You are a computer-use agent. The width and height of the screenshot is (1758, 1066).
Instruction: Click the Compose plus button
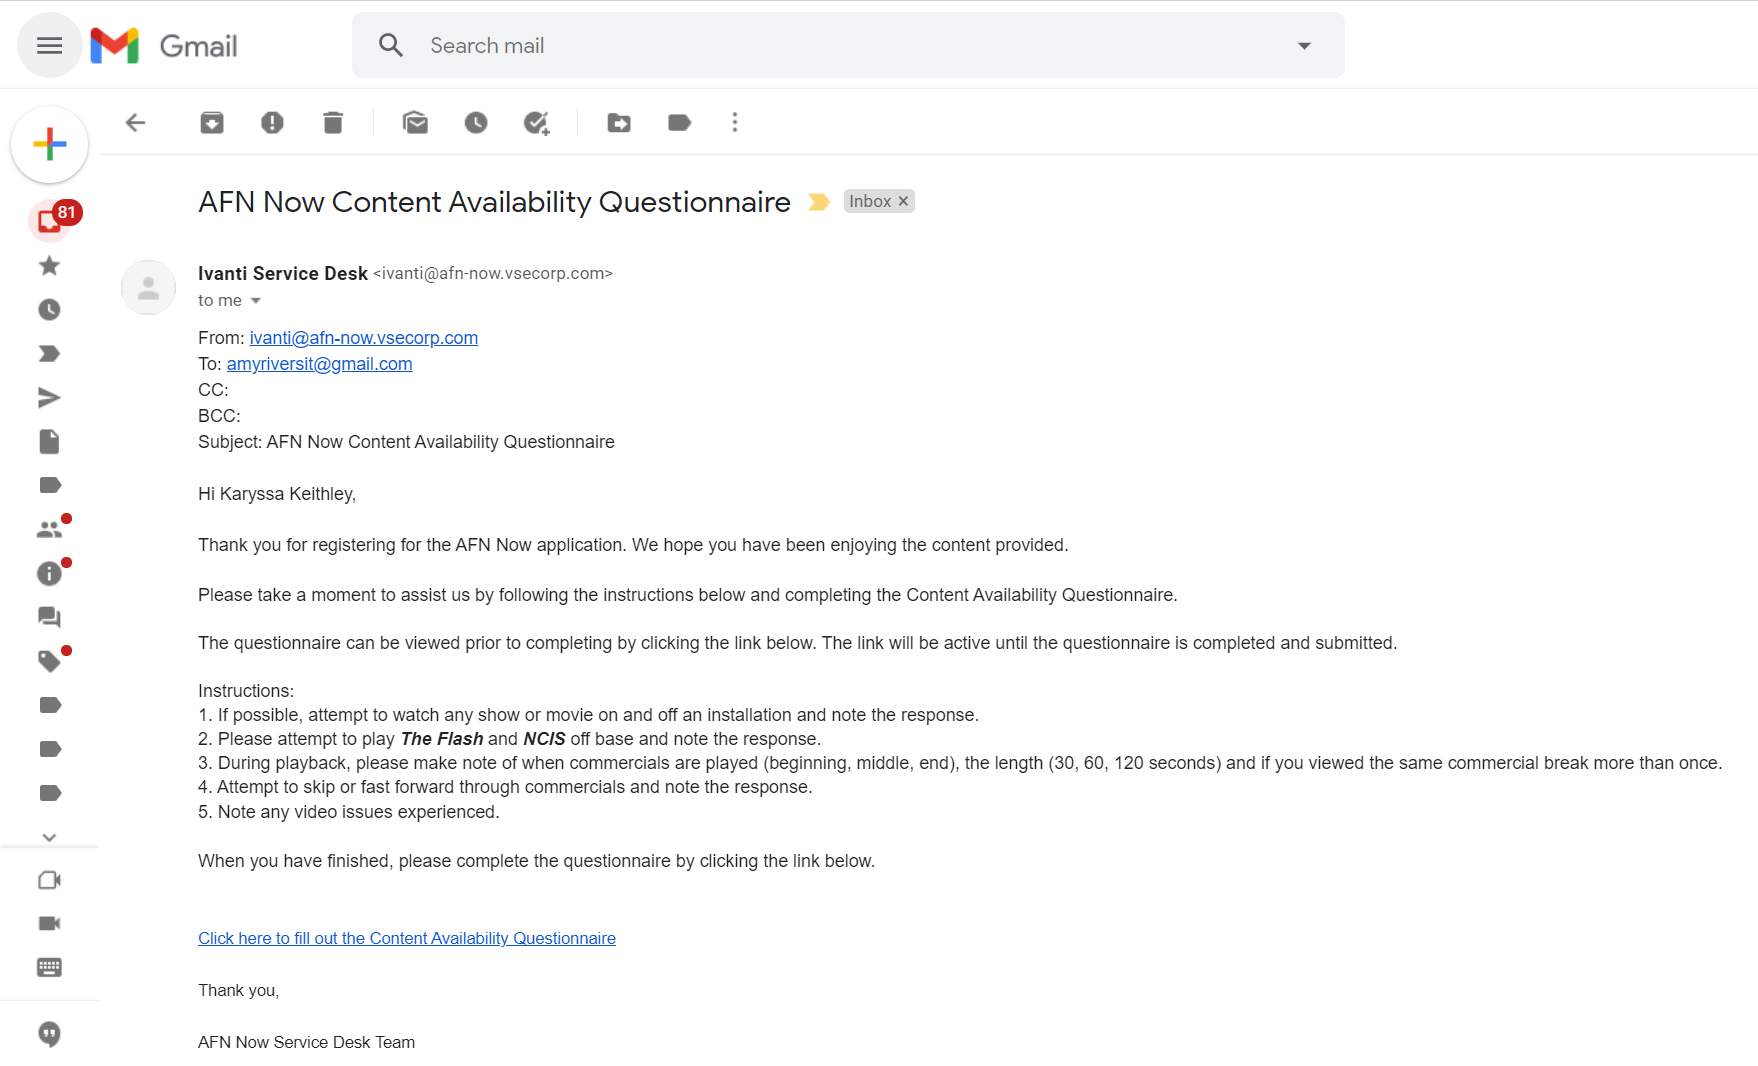pyautogui.click(x=49, y=144)
